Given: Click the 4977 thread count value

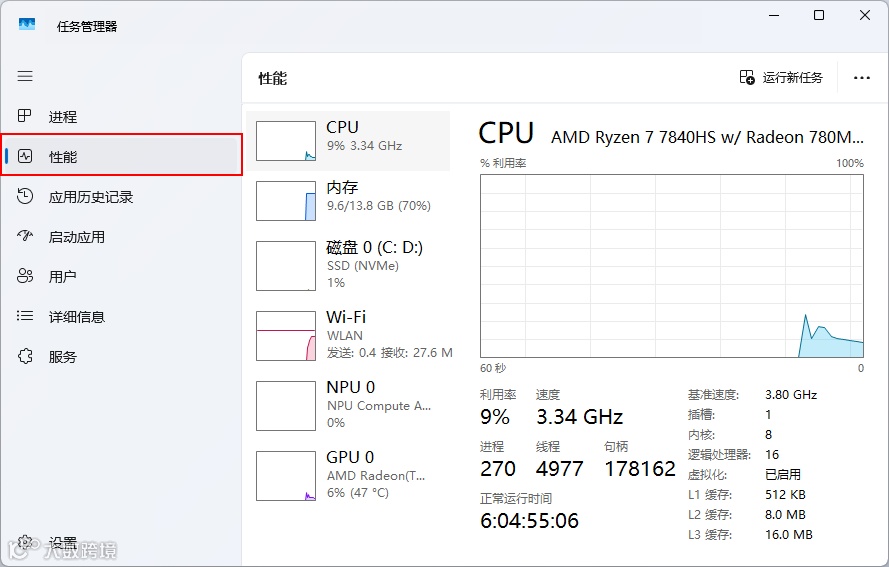Looking at the screenshot, I should pos(560,469).
